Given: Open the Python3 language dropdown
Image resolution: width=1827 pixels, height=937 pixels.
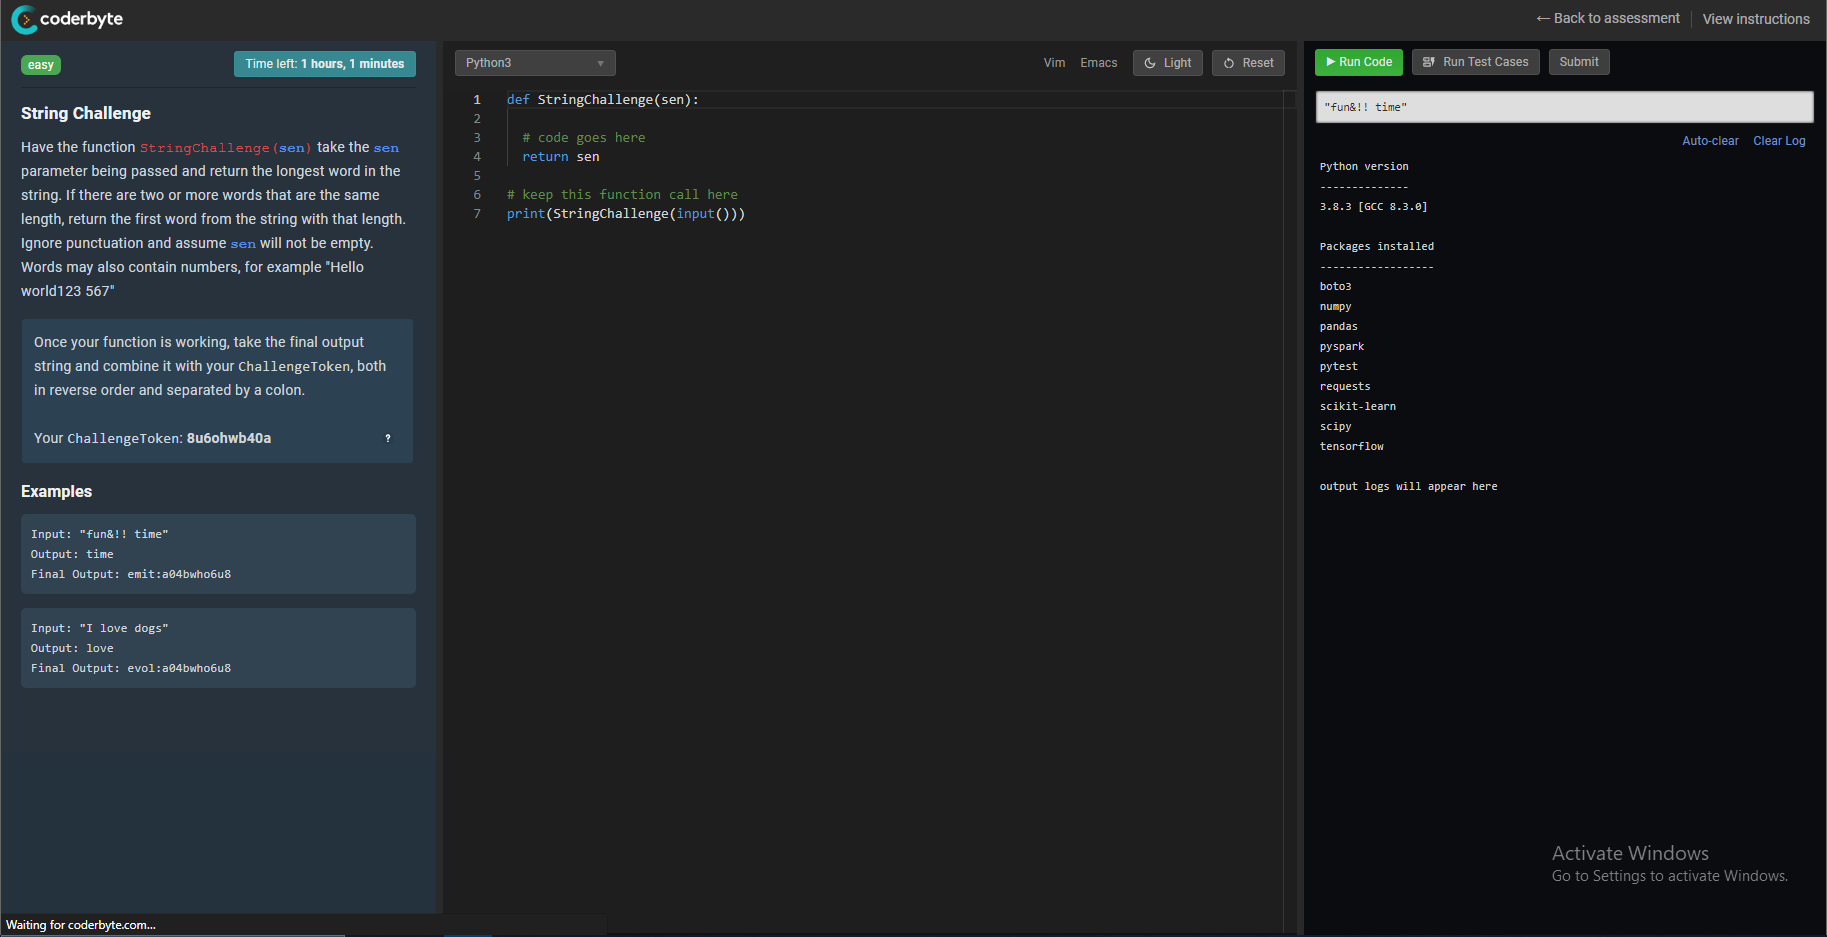Looking at the screenshot, I should [534, 62].
